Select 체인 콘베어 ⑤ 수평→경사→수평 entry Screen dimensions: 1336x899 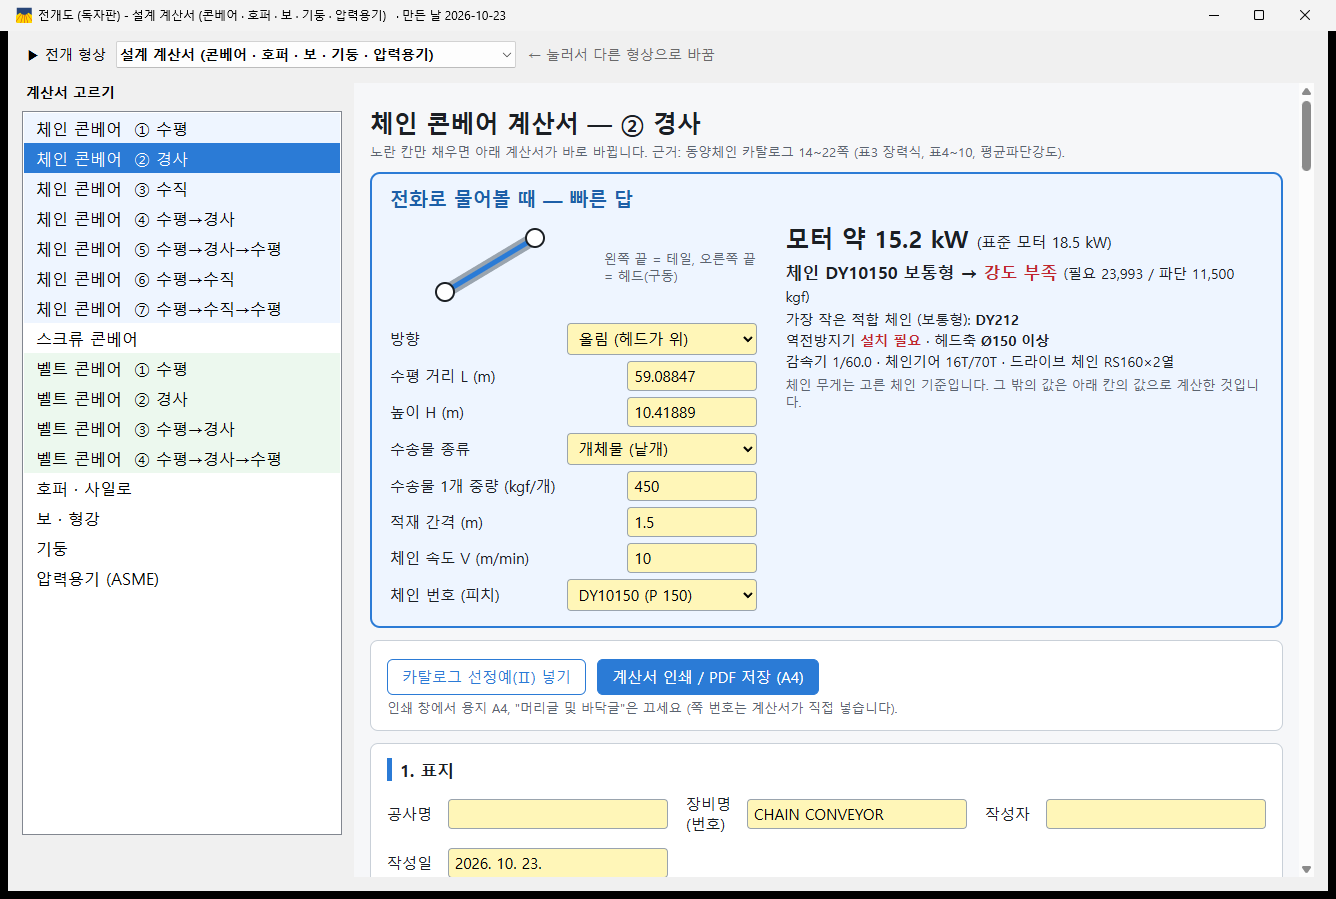coord(182,249)
